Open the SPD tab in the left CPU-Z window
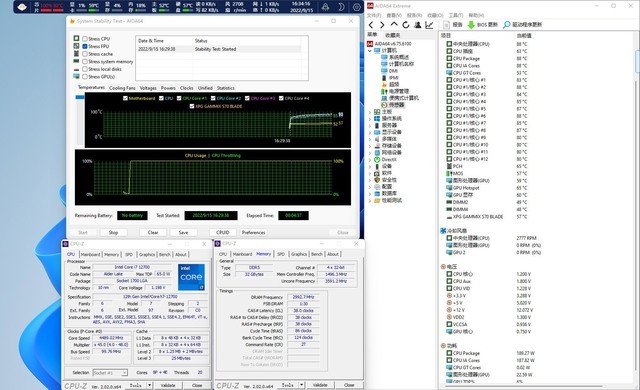This screenshot has height=390, width=640. tap(129, 254)
